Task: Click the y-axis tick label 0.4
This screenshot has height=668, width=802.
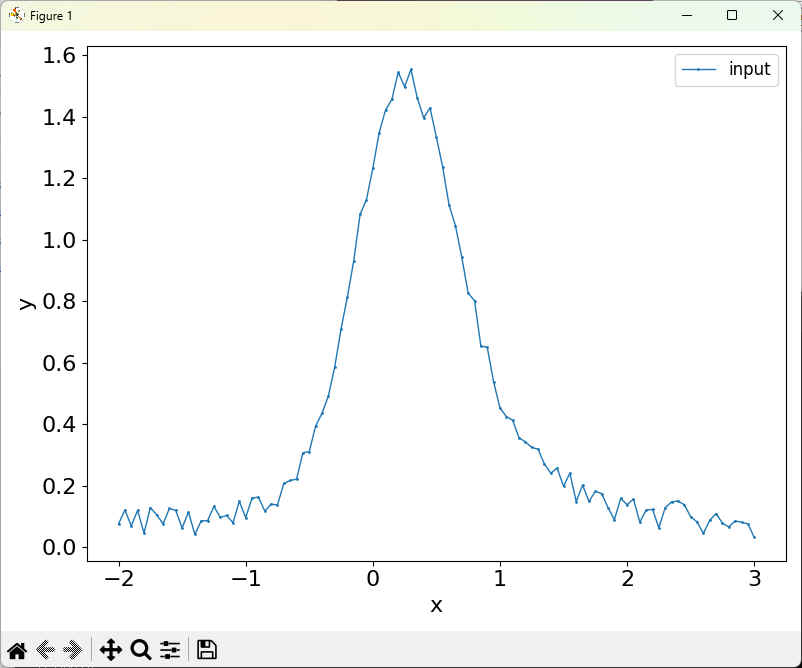Action: 59,425
